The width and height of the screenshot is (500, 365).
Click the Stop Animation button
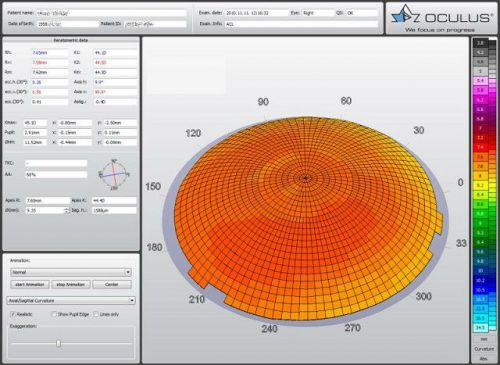70,284
